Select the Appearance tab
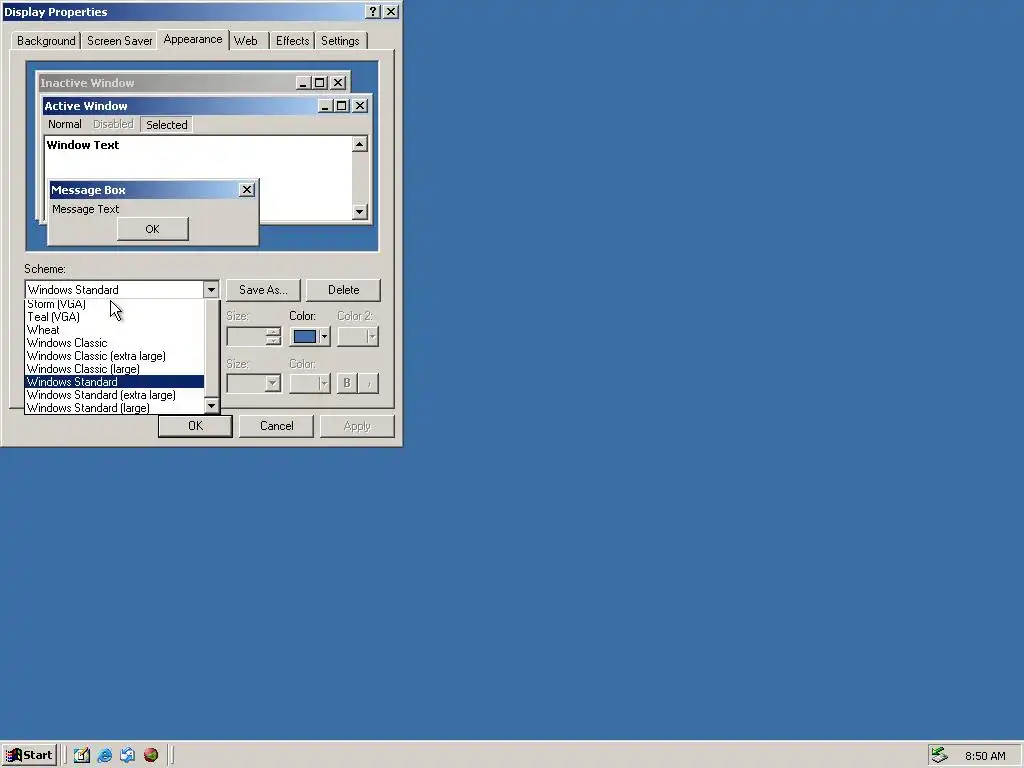 tap(193, 39)
